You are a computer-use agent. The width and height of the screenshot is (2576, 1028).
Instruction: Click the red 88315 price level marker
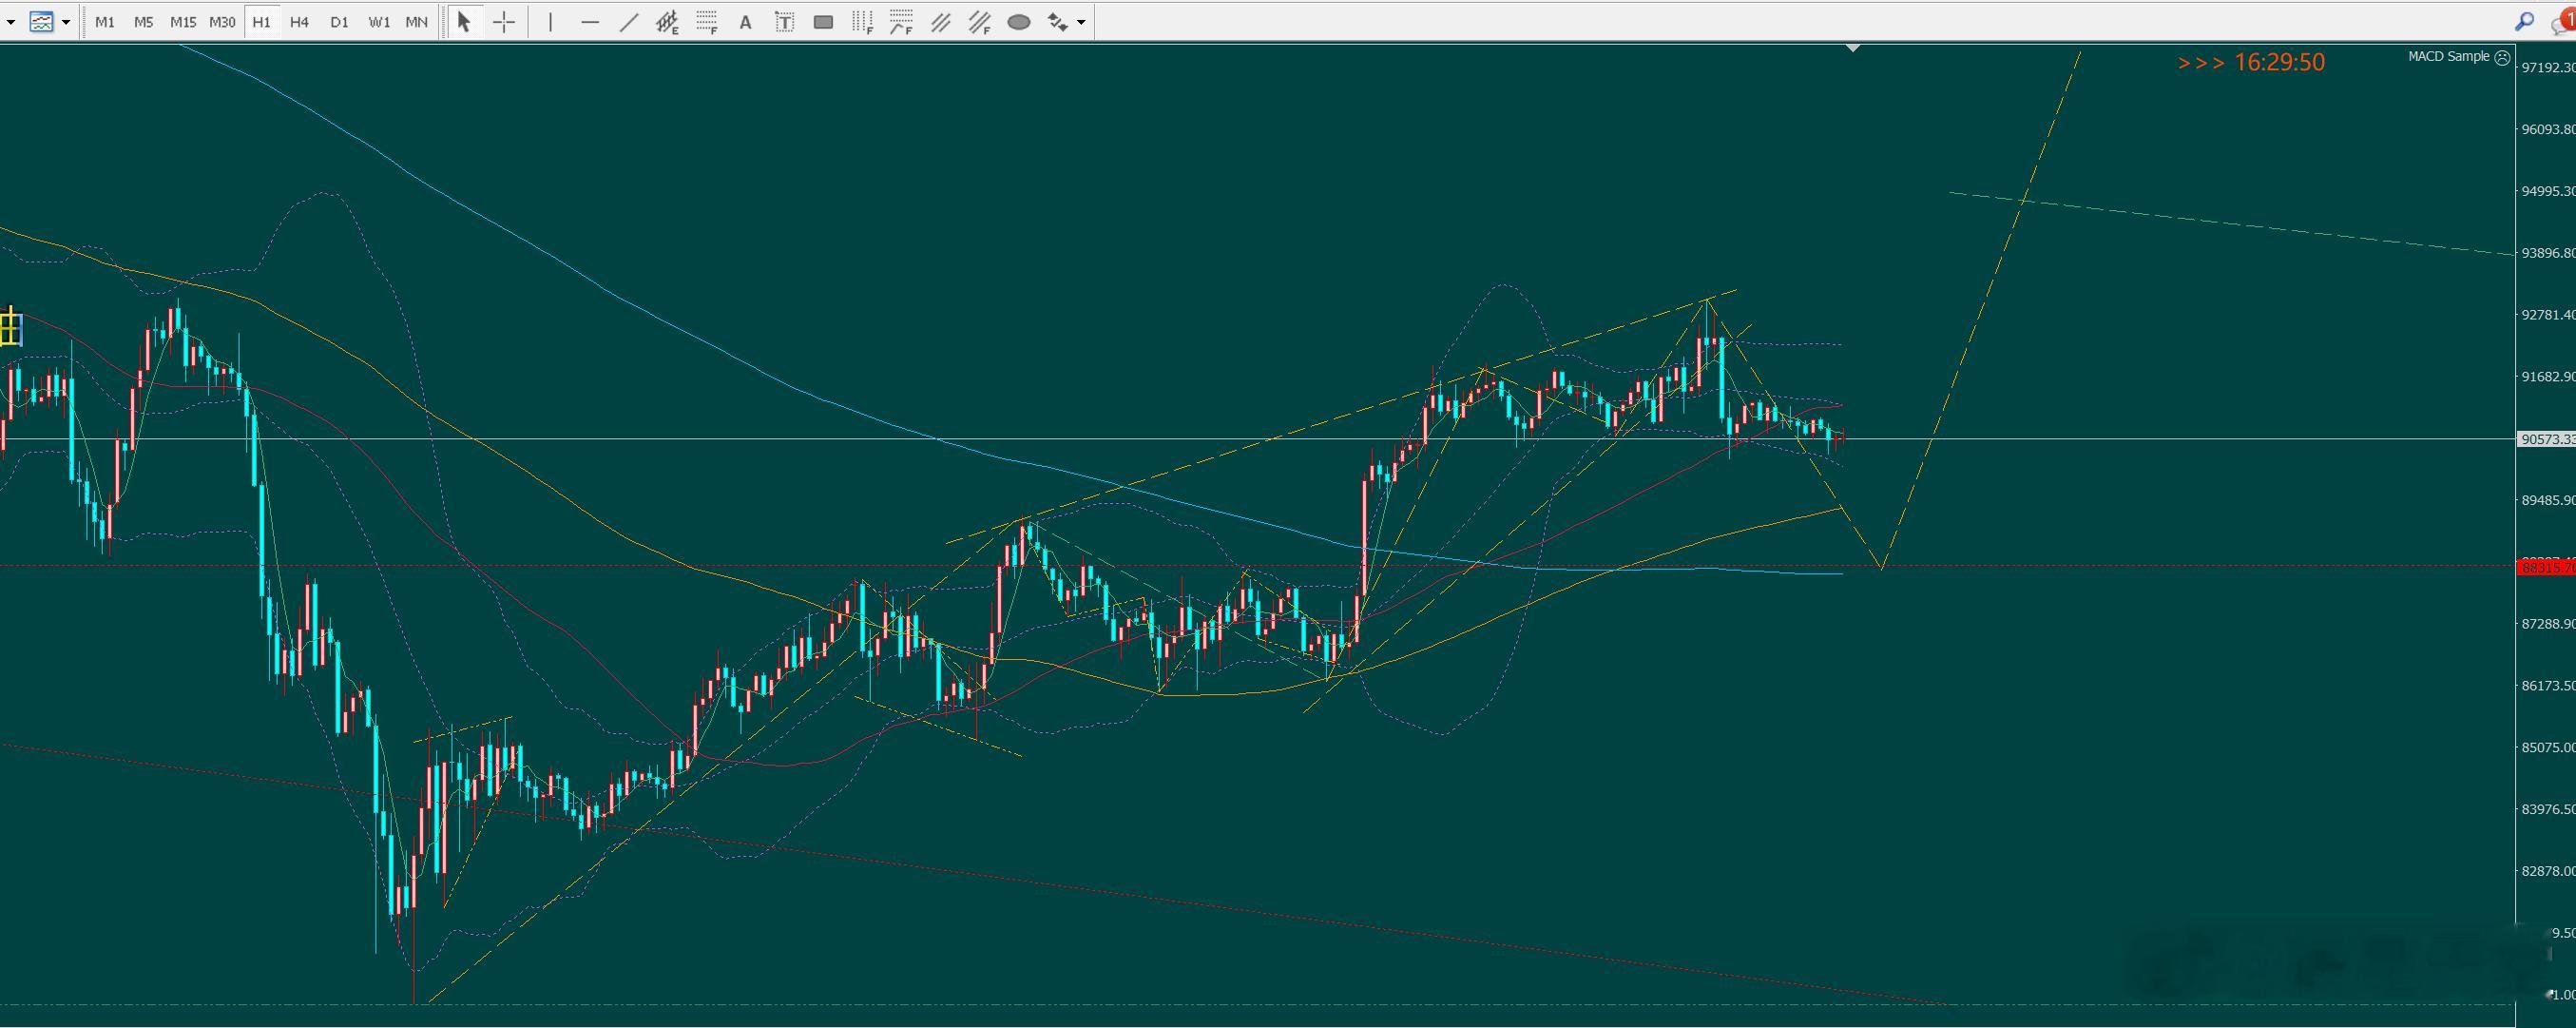[x=2546, y=568]
